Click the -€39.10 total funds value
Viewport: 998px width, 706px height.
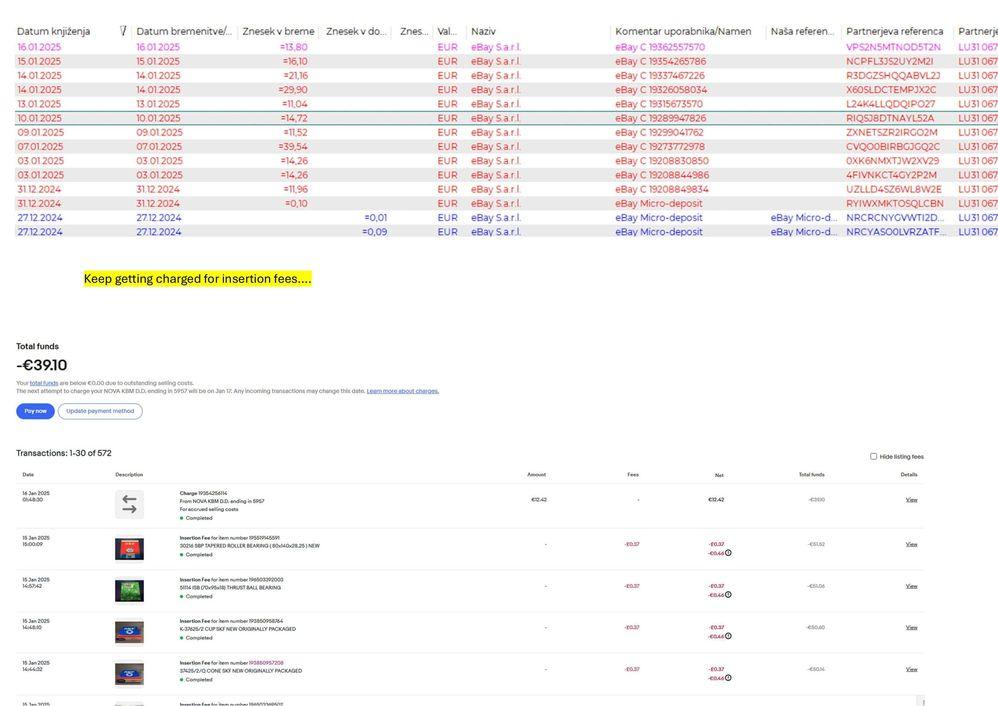pyautogui.click(x=41, y=365)
